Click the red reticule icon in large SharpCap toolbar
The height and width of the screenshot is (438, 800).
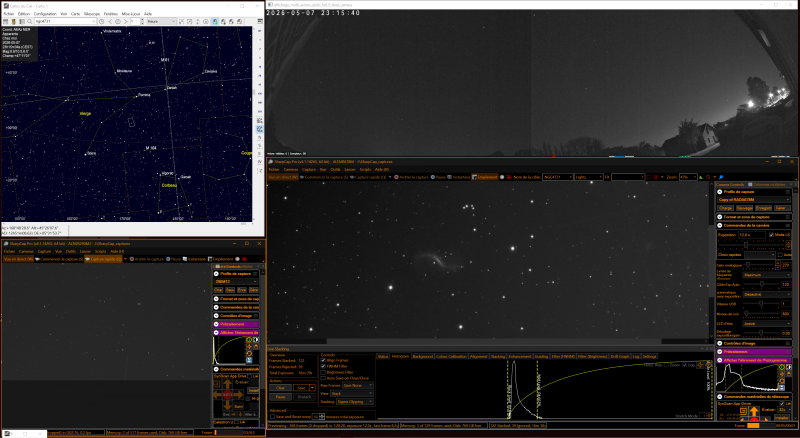(x=656, y=177)
